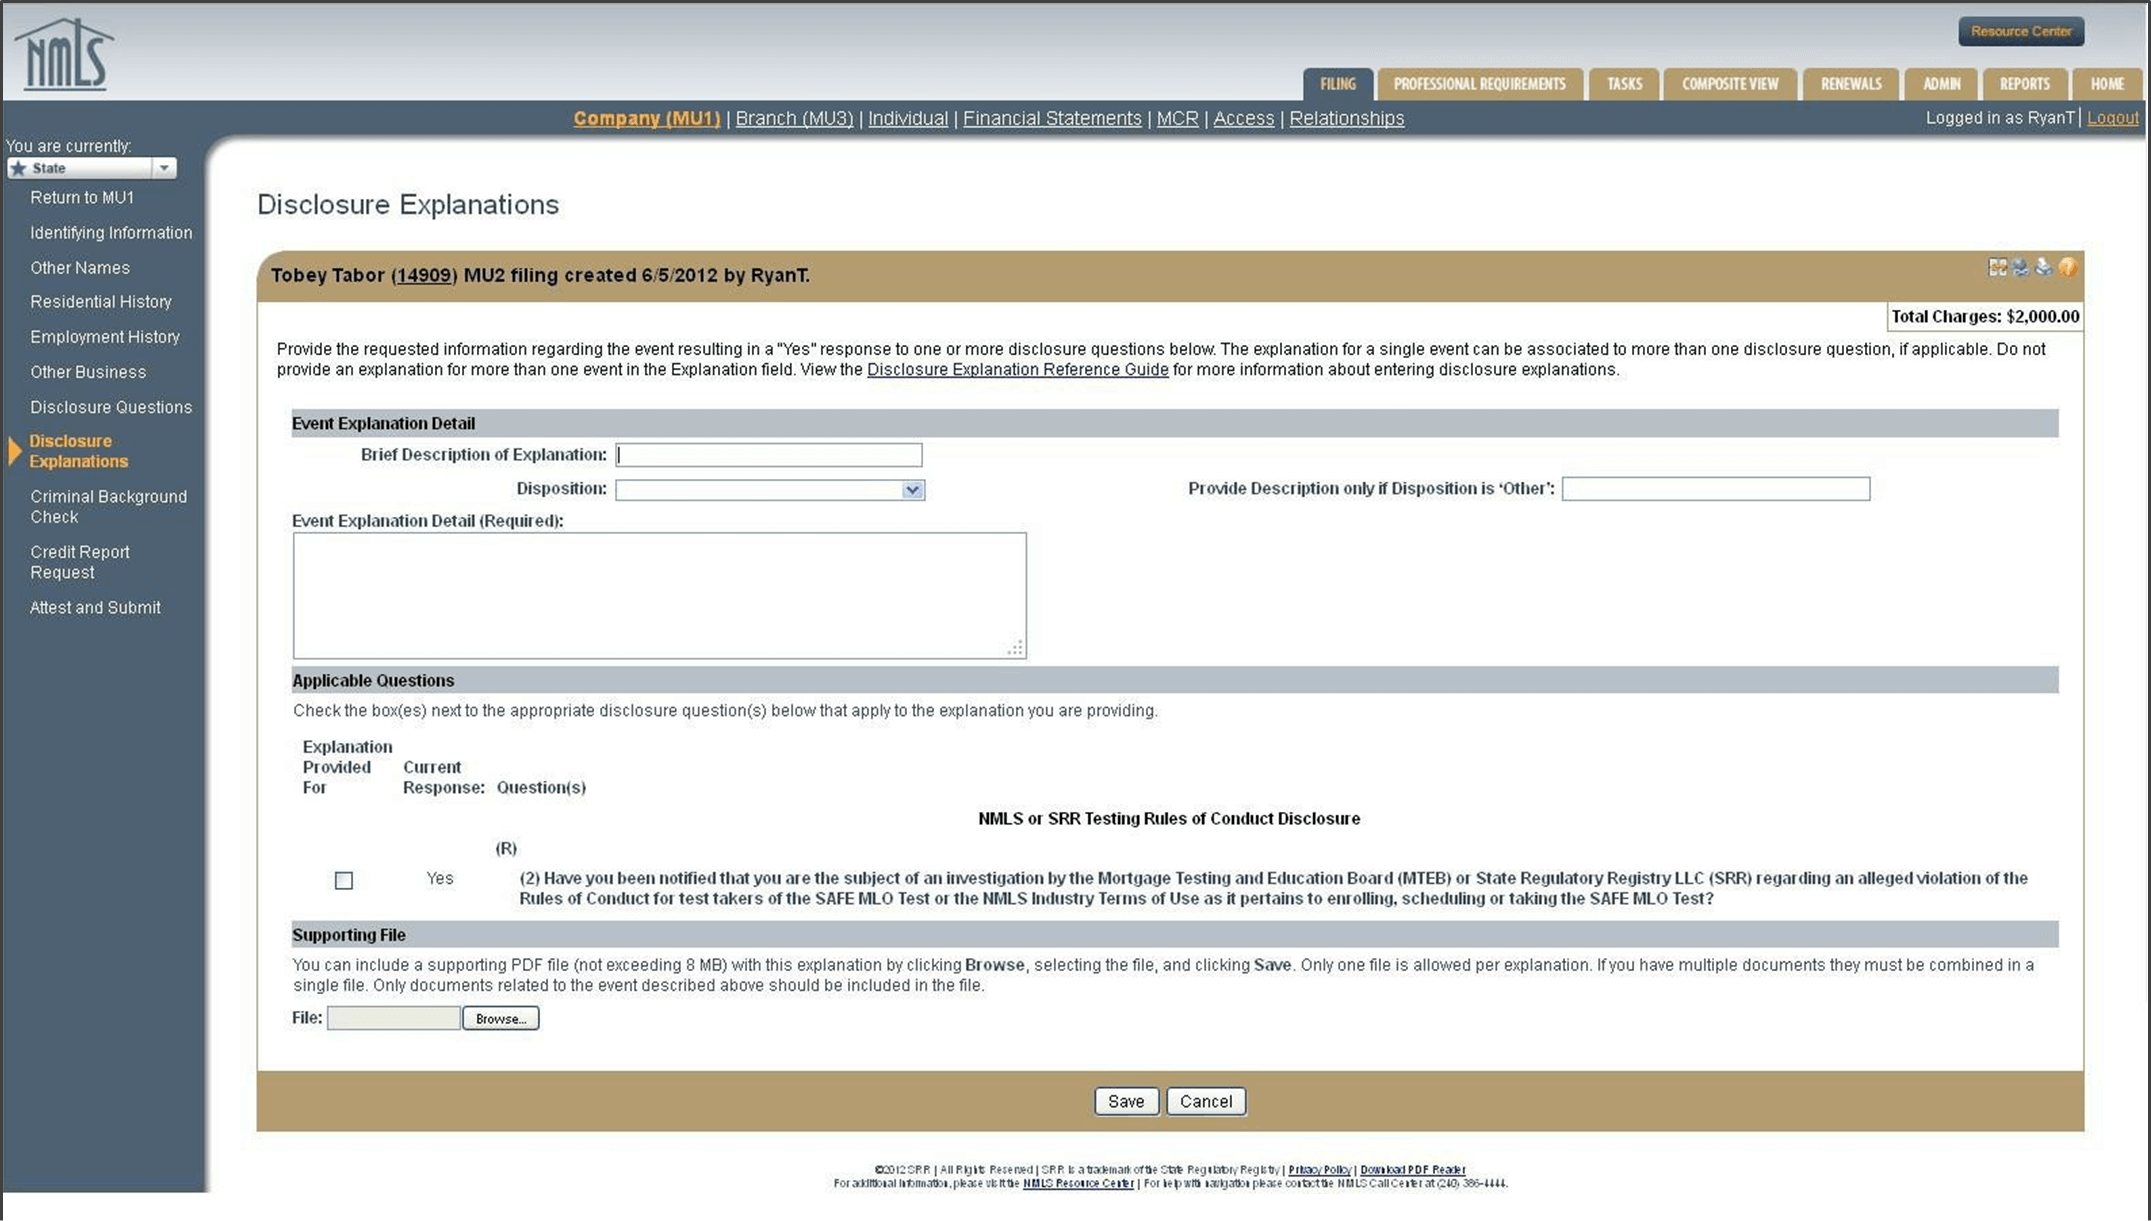This screenshot has height=1221, width=2151.
Task: Click the completeness check icon in the filing header
Action: point(1997,268)
